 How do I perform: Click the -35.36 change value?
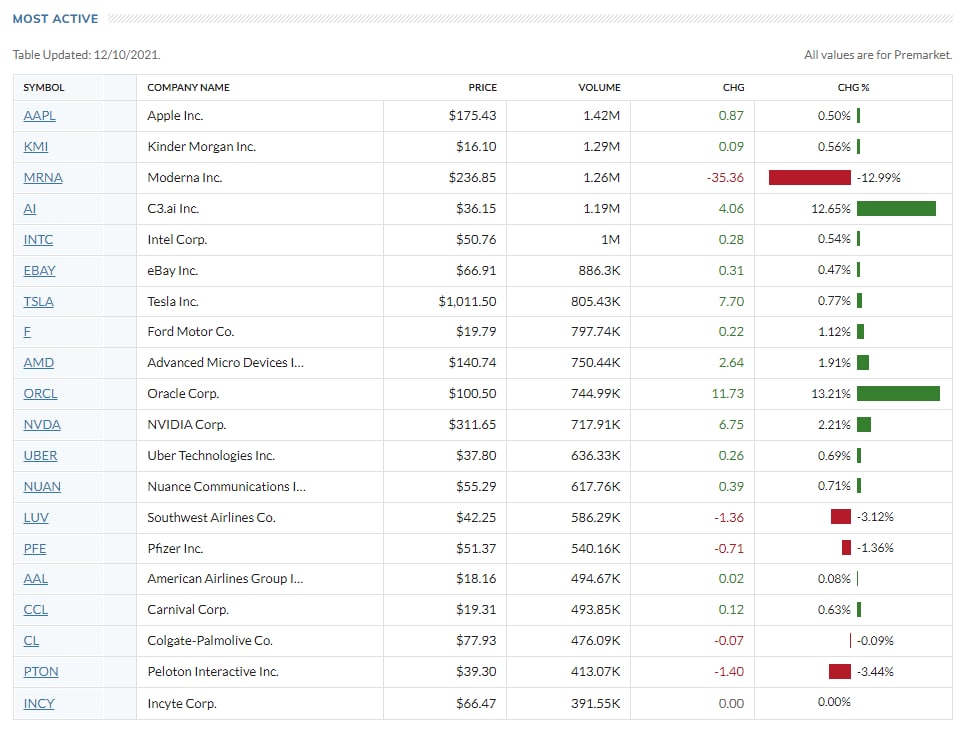click(x=725, y=178)
